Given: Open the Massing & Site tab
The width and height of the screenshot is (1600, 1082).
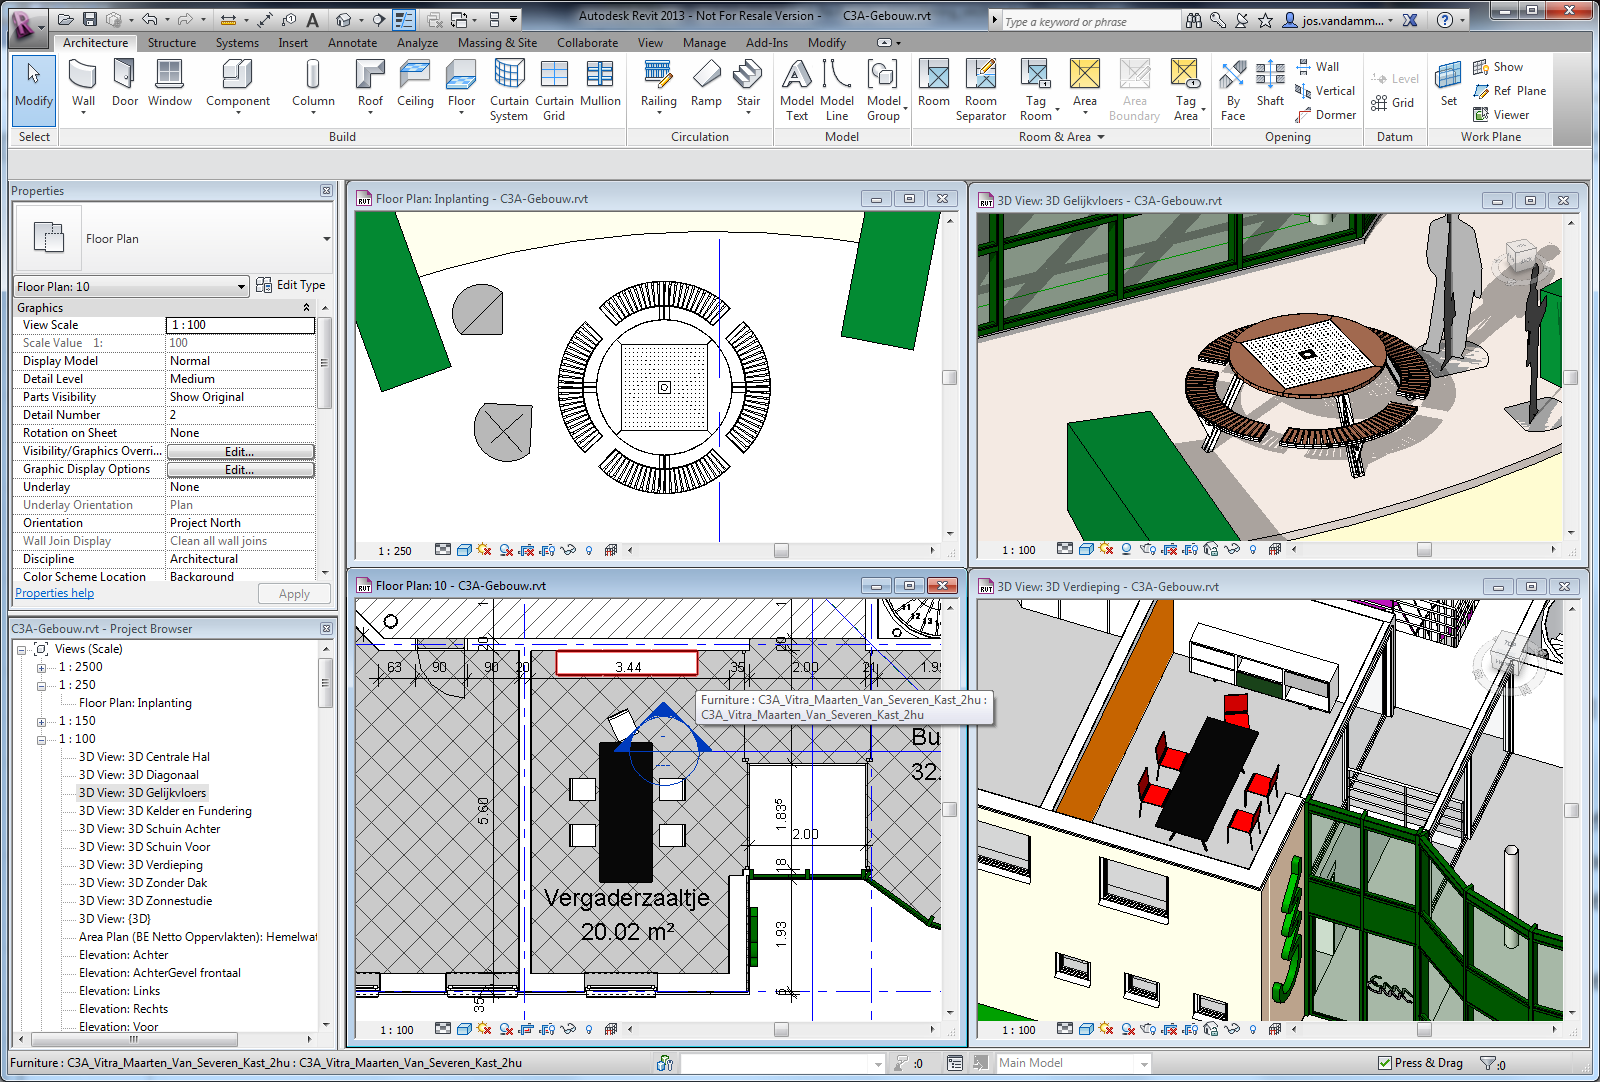Looking at the screenshot, I should (x=497, y=43).
